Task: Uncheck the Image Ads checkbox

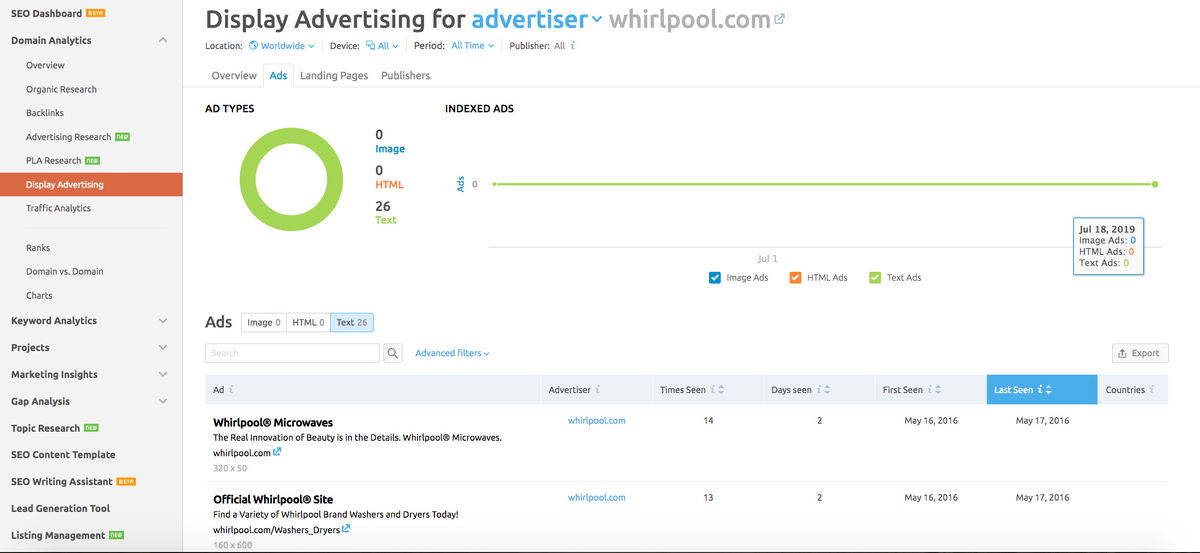Action: (715, 278)
